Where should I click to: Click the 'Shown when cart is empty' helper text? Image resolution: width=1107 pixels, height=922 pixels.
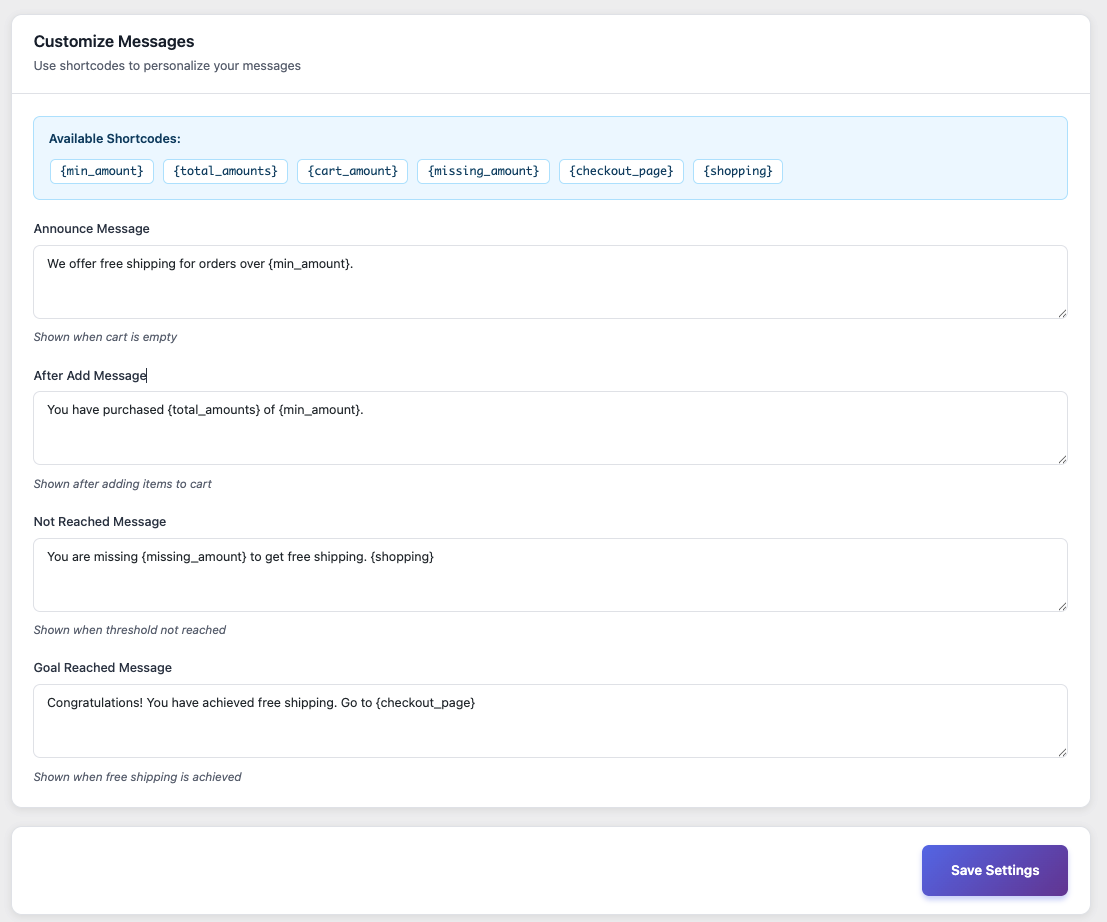click(105, 337)
